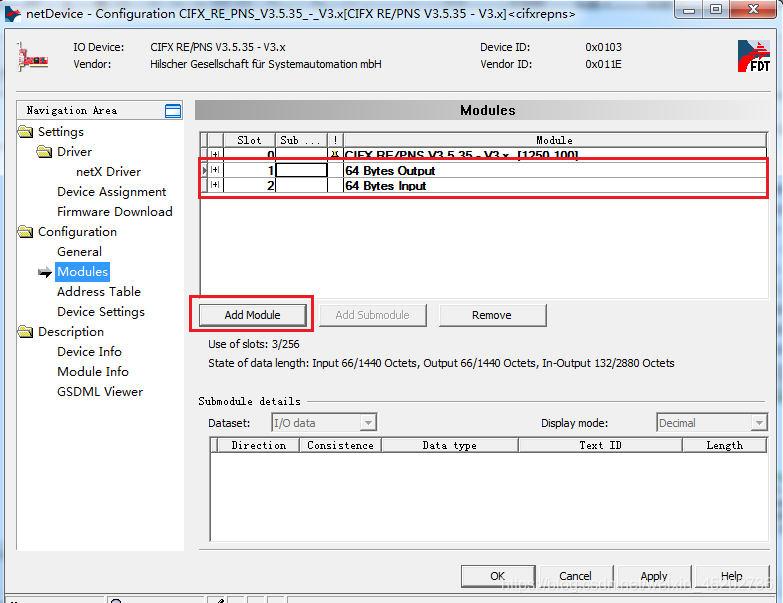Viewport: 783px width, 603px height.
Task: Click the Vendor ID value 0x011E
Action: [603, 64]
